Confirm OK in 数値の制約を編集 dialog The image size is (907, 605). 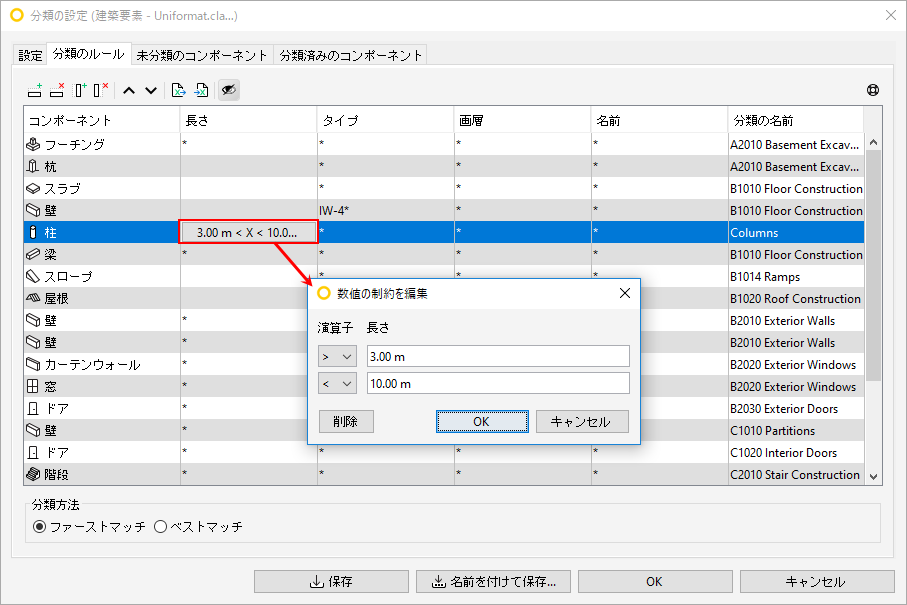[x=482, y=422]
